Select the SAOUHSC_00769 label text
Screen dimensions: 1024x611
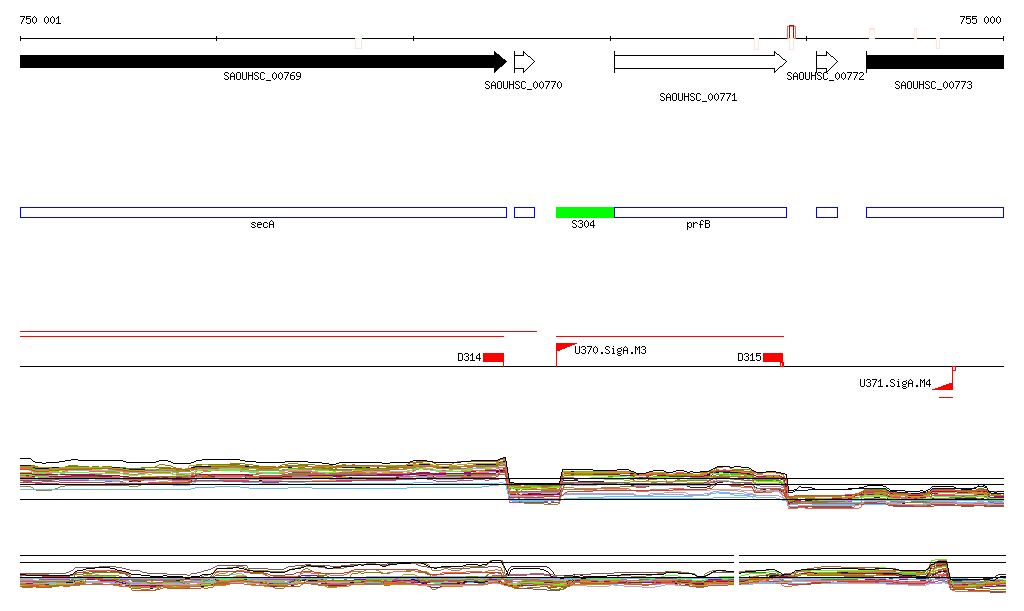(262, 76)
